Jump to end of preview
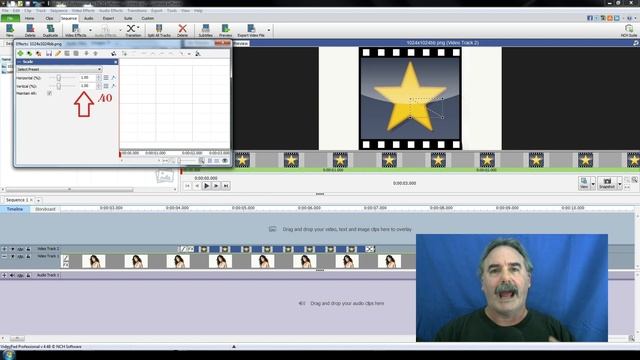The height and width of the screenshot is (360, 640). (226, 186)
